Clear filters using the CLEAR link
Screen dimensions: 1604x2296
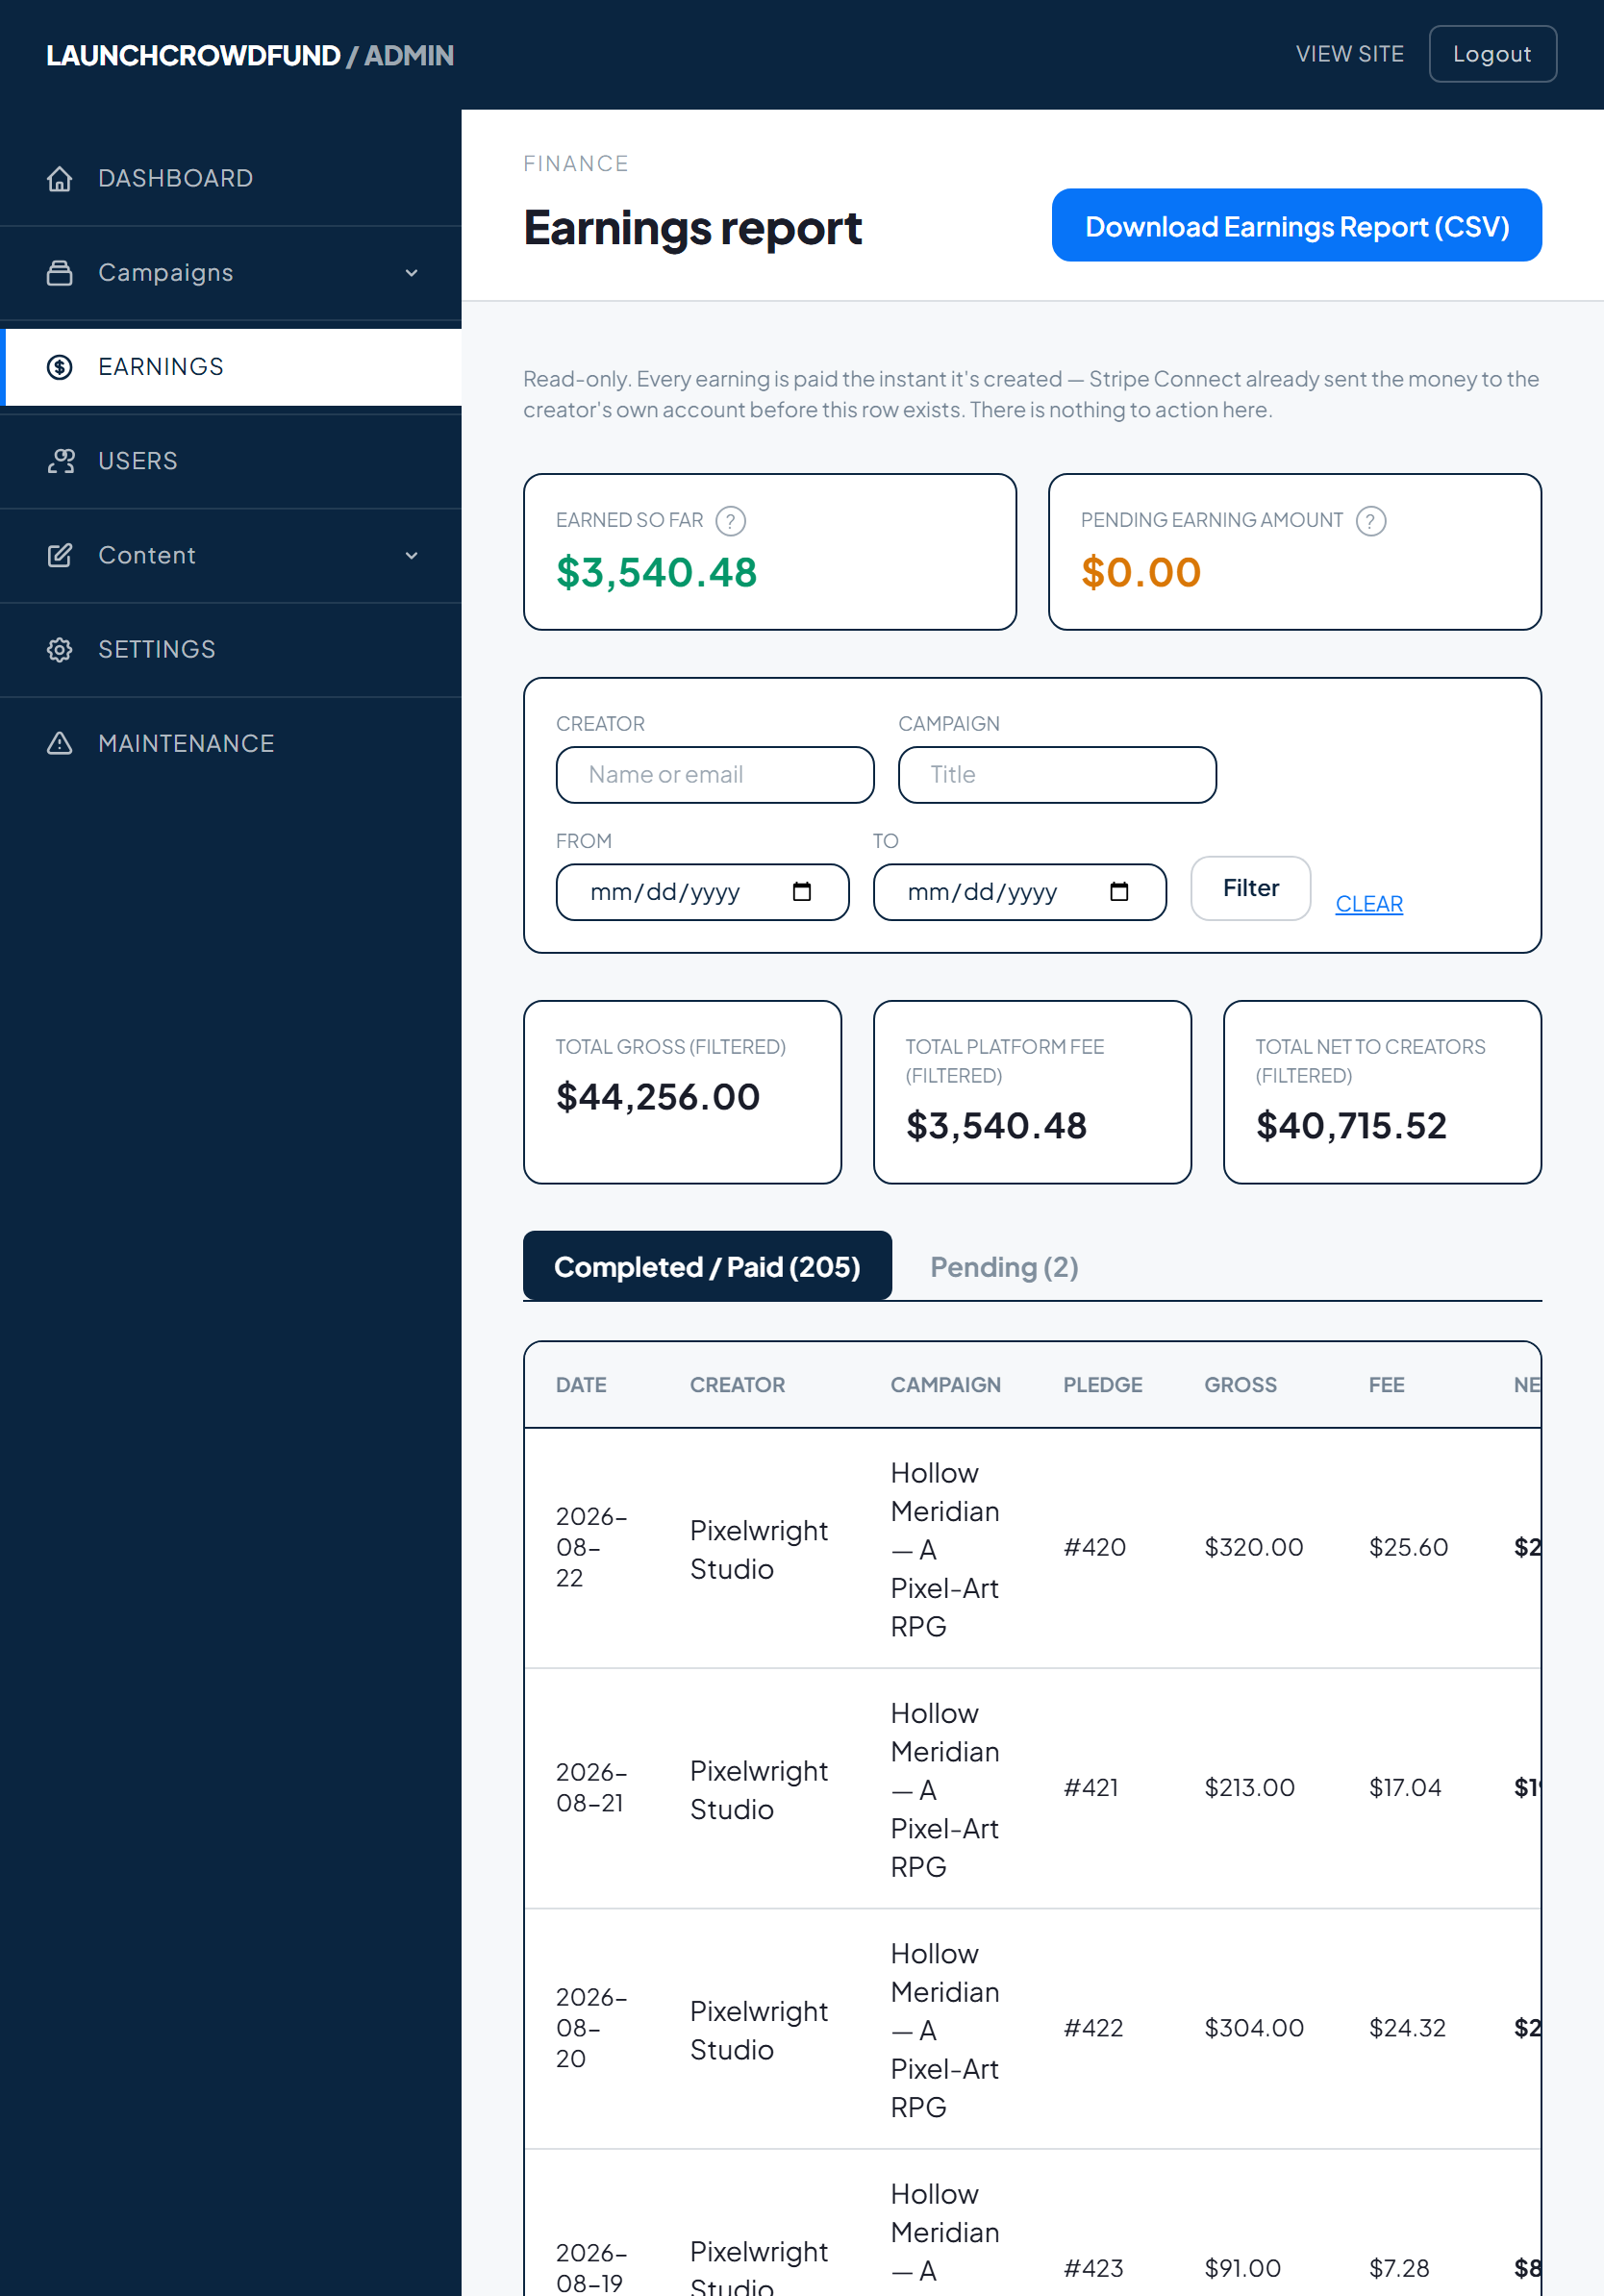tap(1368, 903)
